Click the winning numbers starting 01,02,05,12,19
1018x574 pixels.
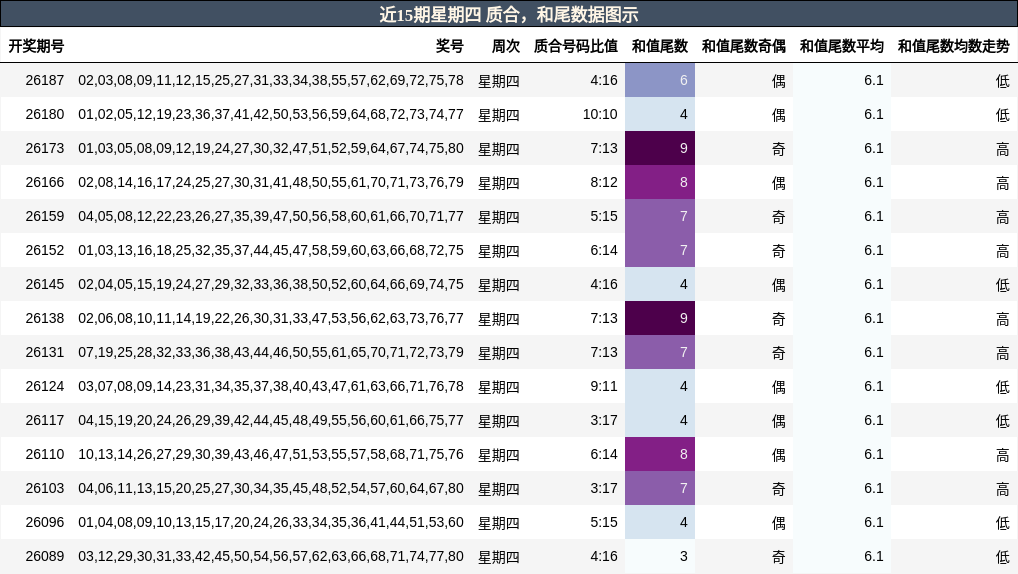pyautogui.click(x=271, y=114)
